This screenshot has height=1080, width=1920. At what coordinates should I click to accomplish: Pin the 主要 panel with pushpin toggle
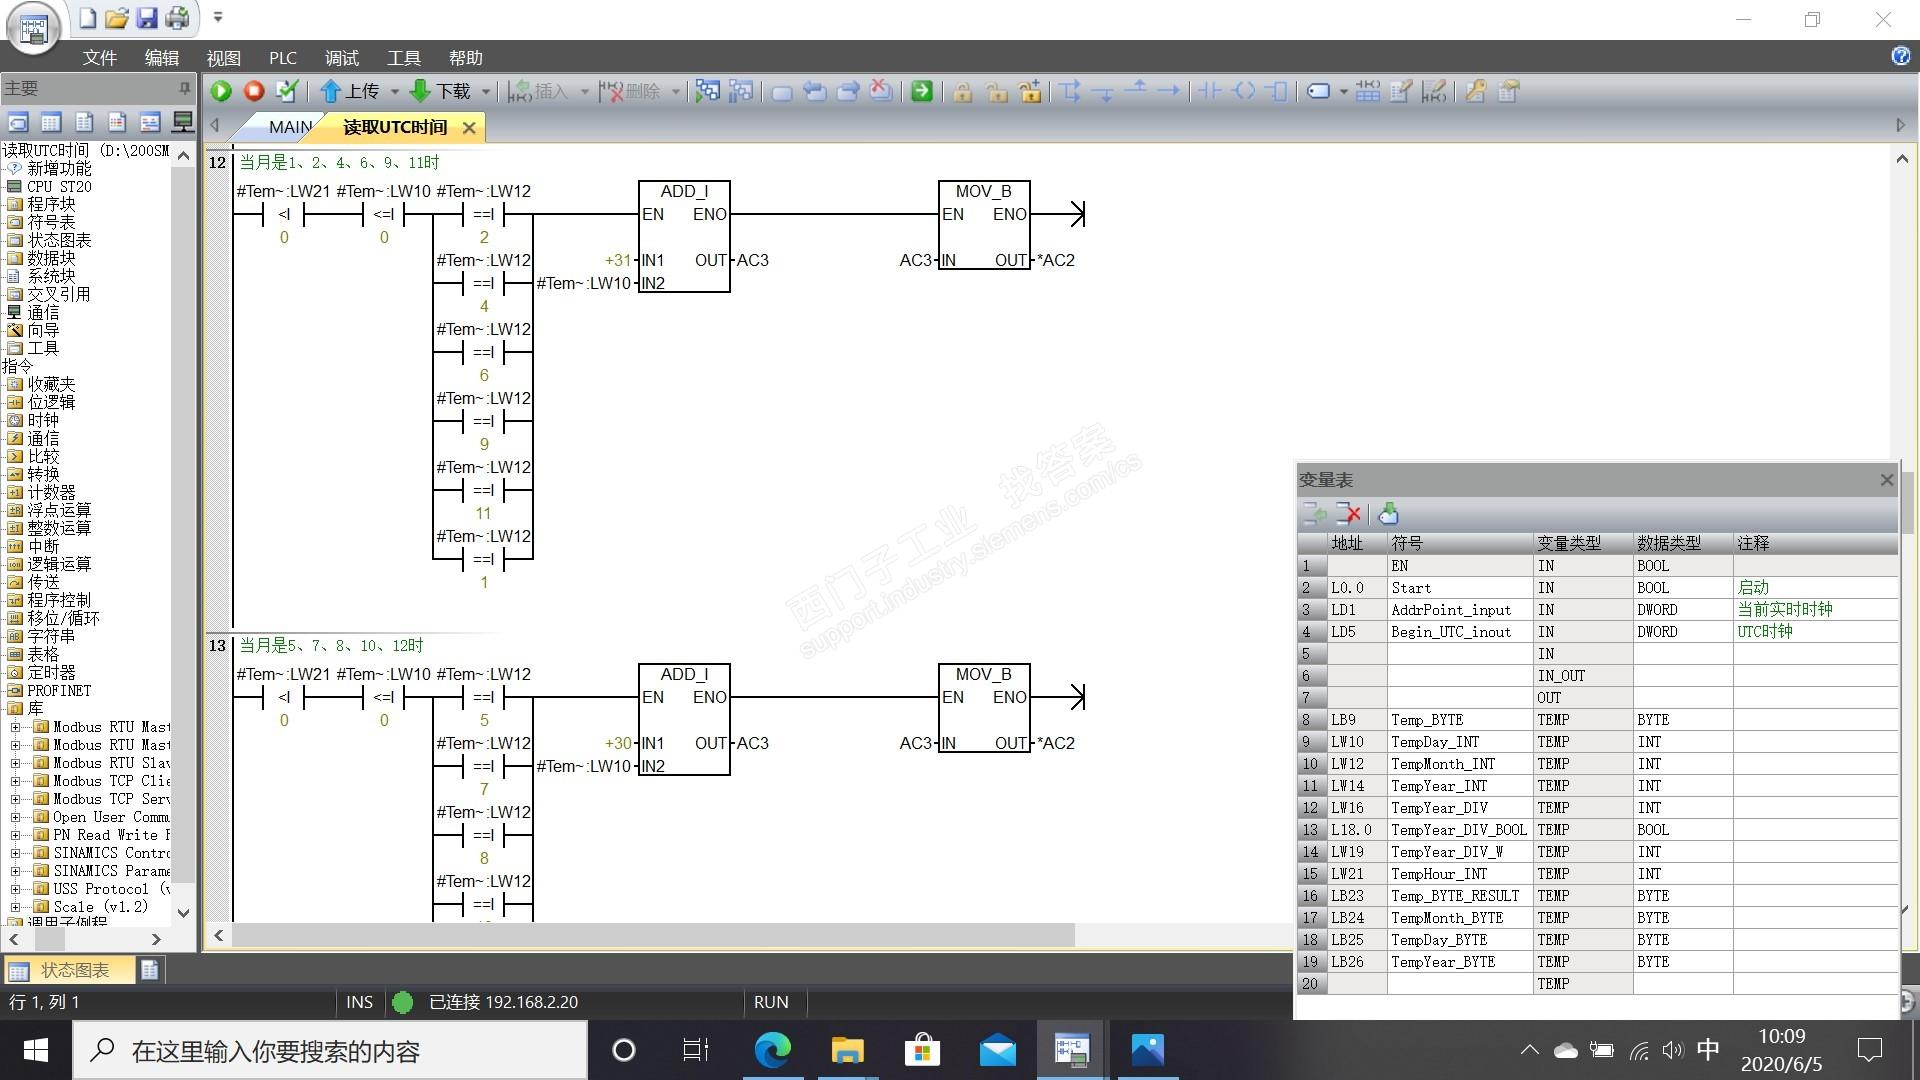tap(184, 88)
